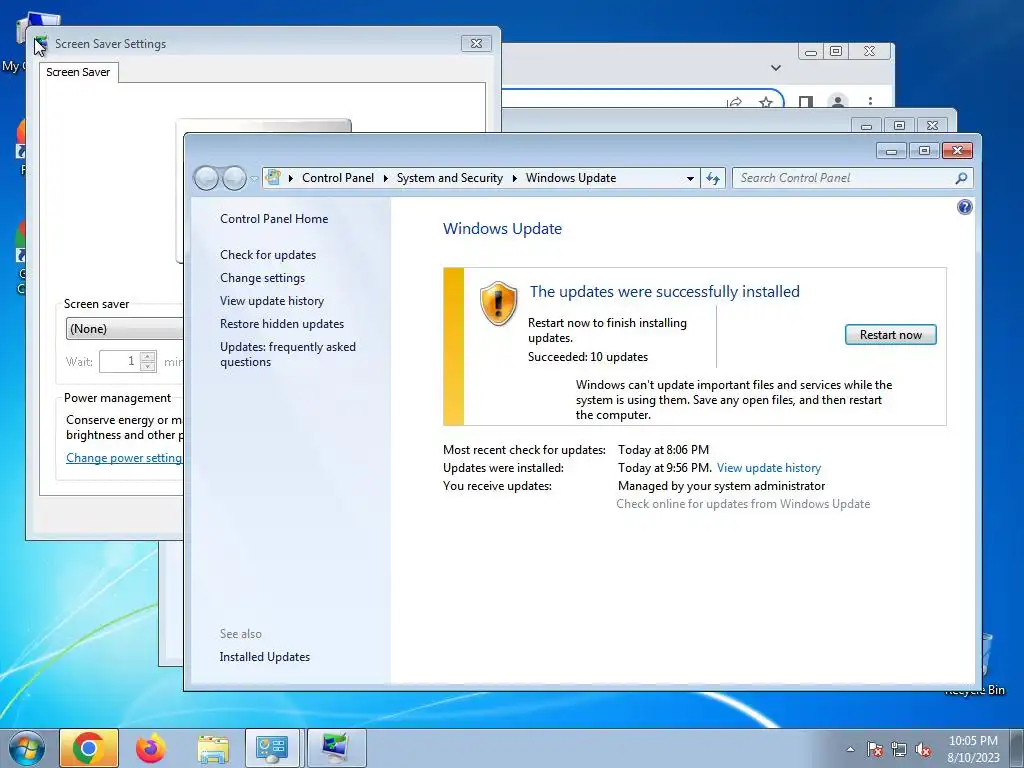Click Check online for updates from Windows Update
The image size is (1024, 768).
[743, 504]
